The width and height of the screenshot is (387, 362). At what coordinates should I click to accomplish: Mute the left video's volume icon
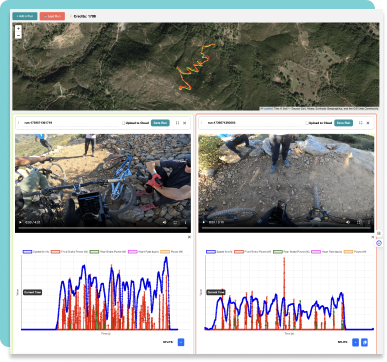pos(164,222)
